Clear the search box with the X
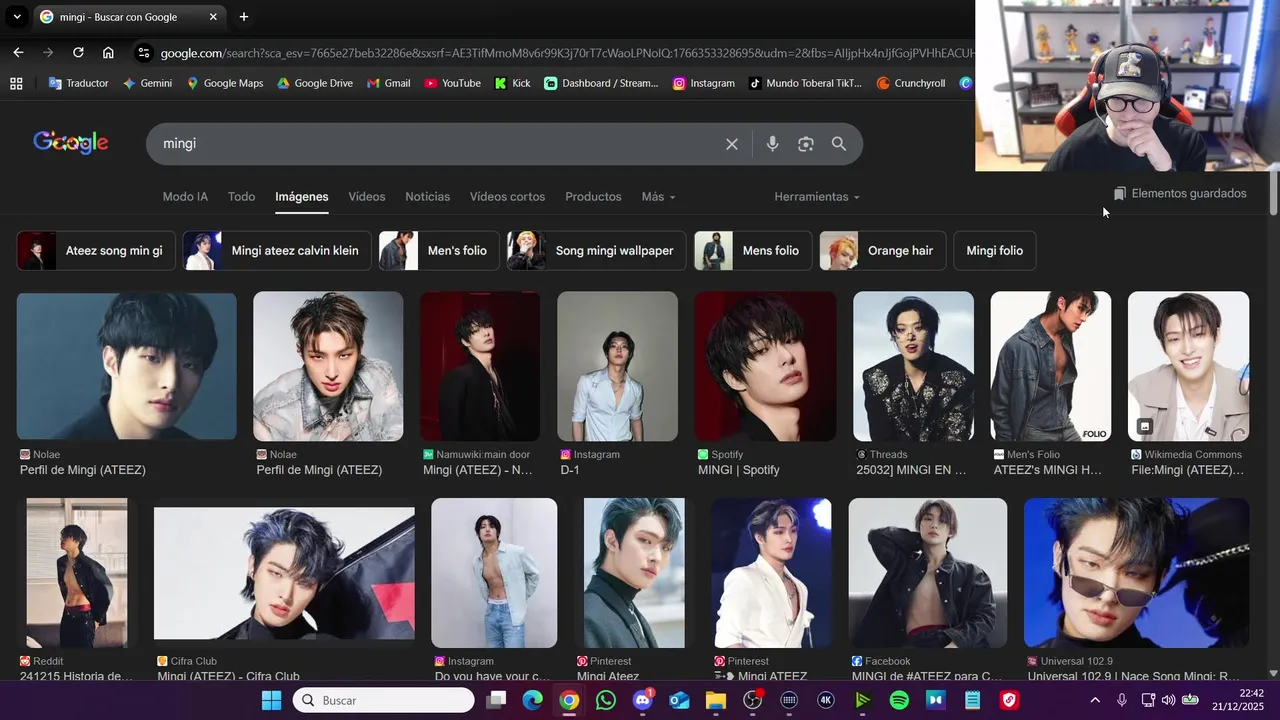The height and width of the screenshot is (720, 1280). (732, 144)
